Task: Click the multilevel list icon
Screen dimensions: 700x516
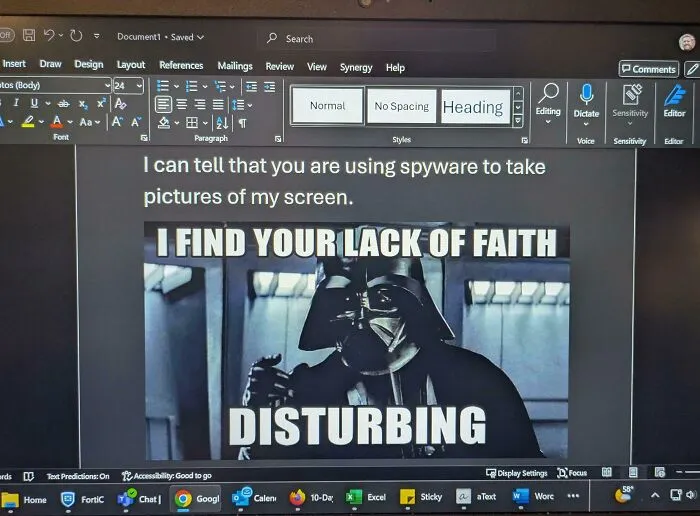Action: (220, 86)
